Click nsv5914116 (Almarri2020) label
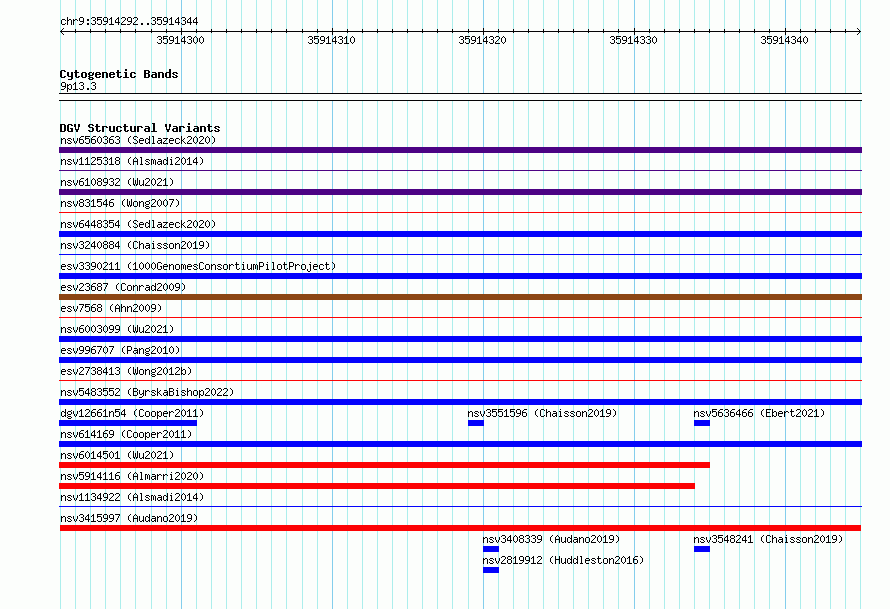The width and height of the screenshot is (890, 609). [132, 476]
